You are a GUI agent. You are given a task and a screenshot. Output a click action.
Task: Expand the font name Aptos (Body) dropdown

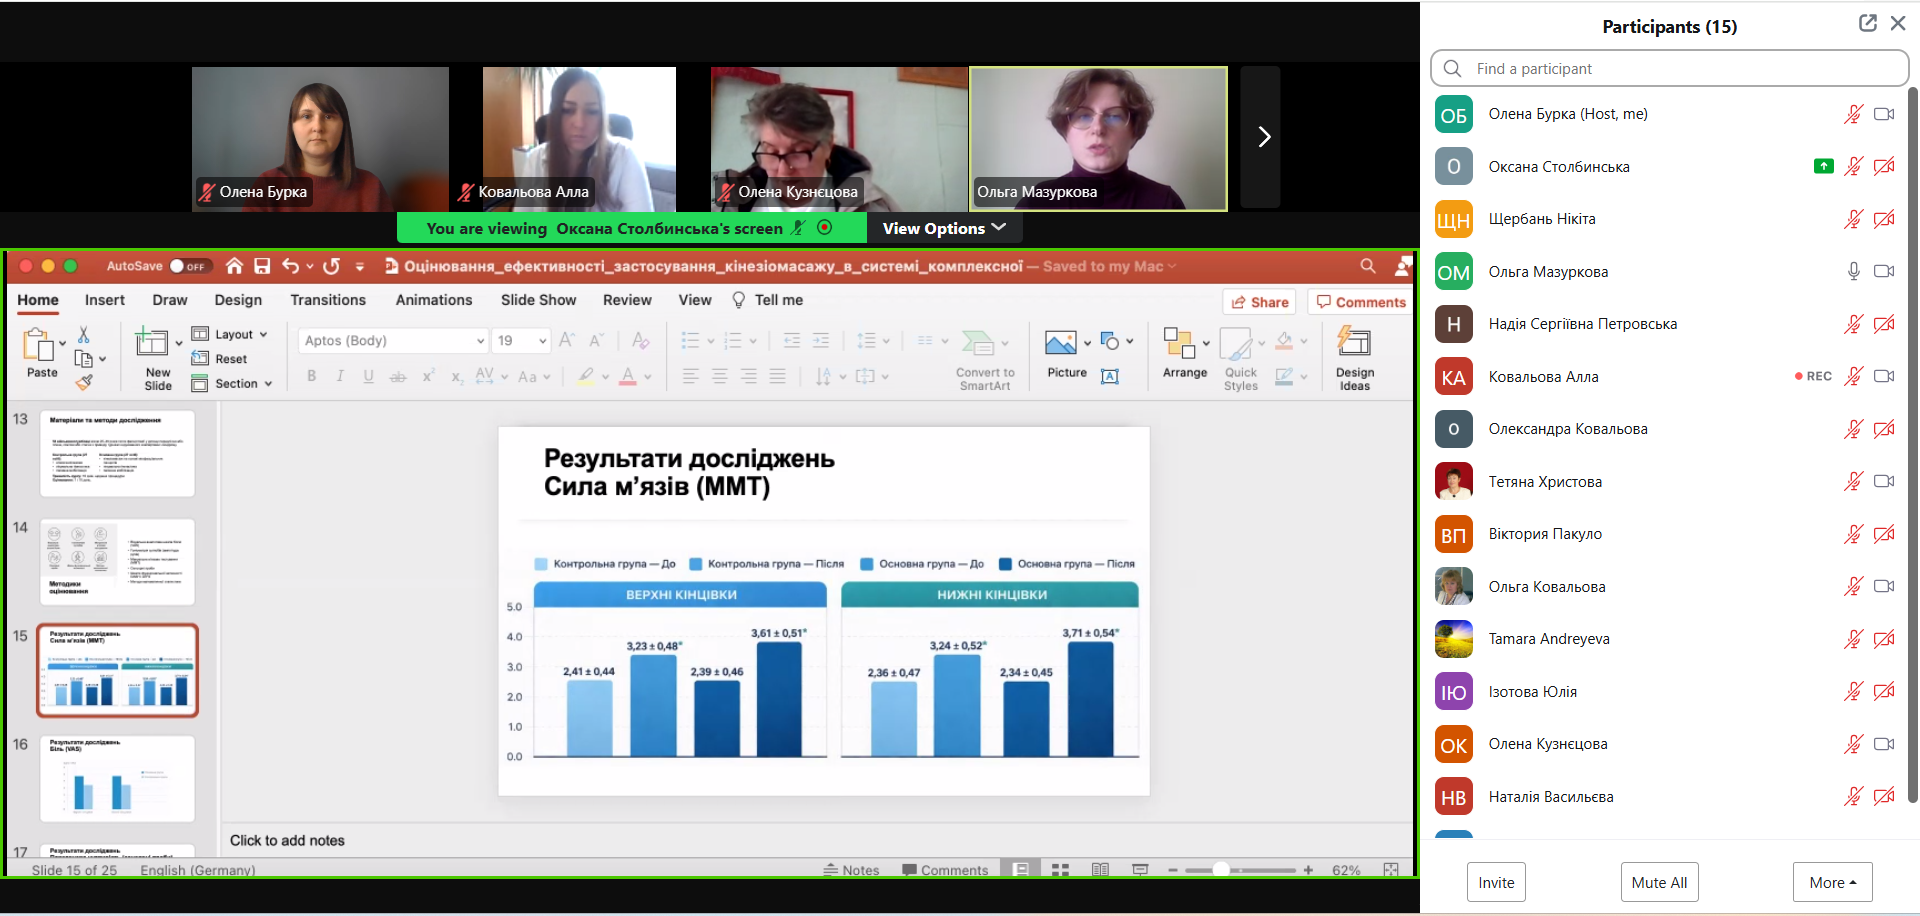click(480, 341)
